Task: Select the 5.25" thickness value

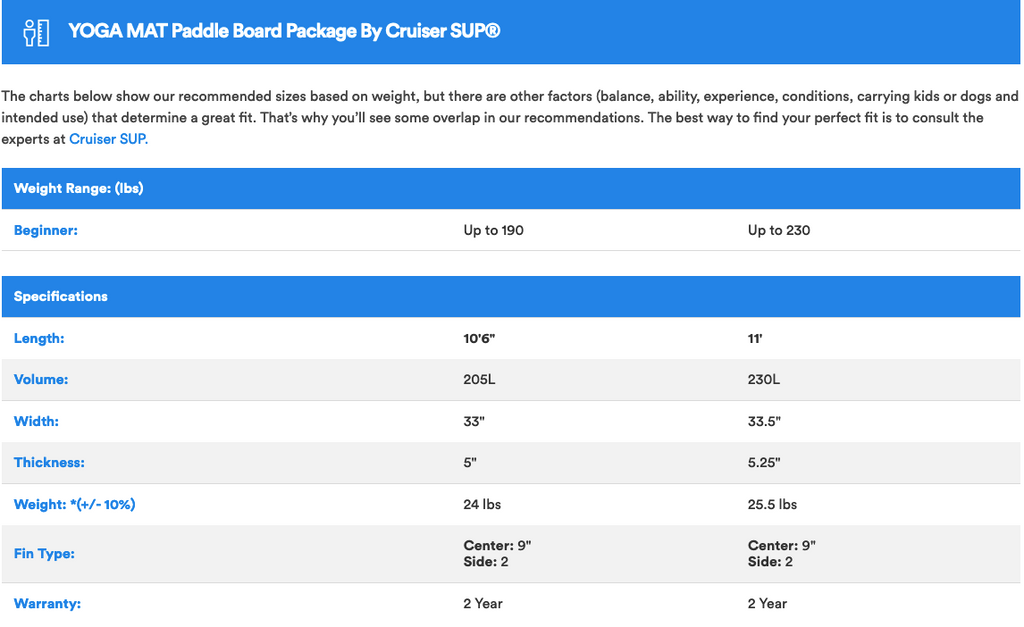Action: (764, 462)
